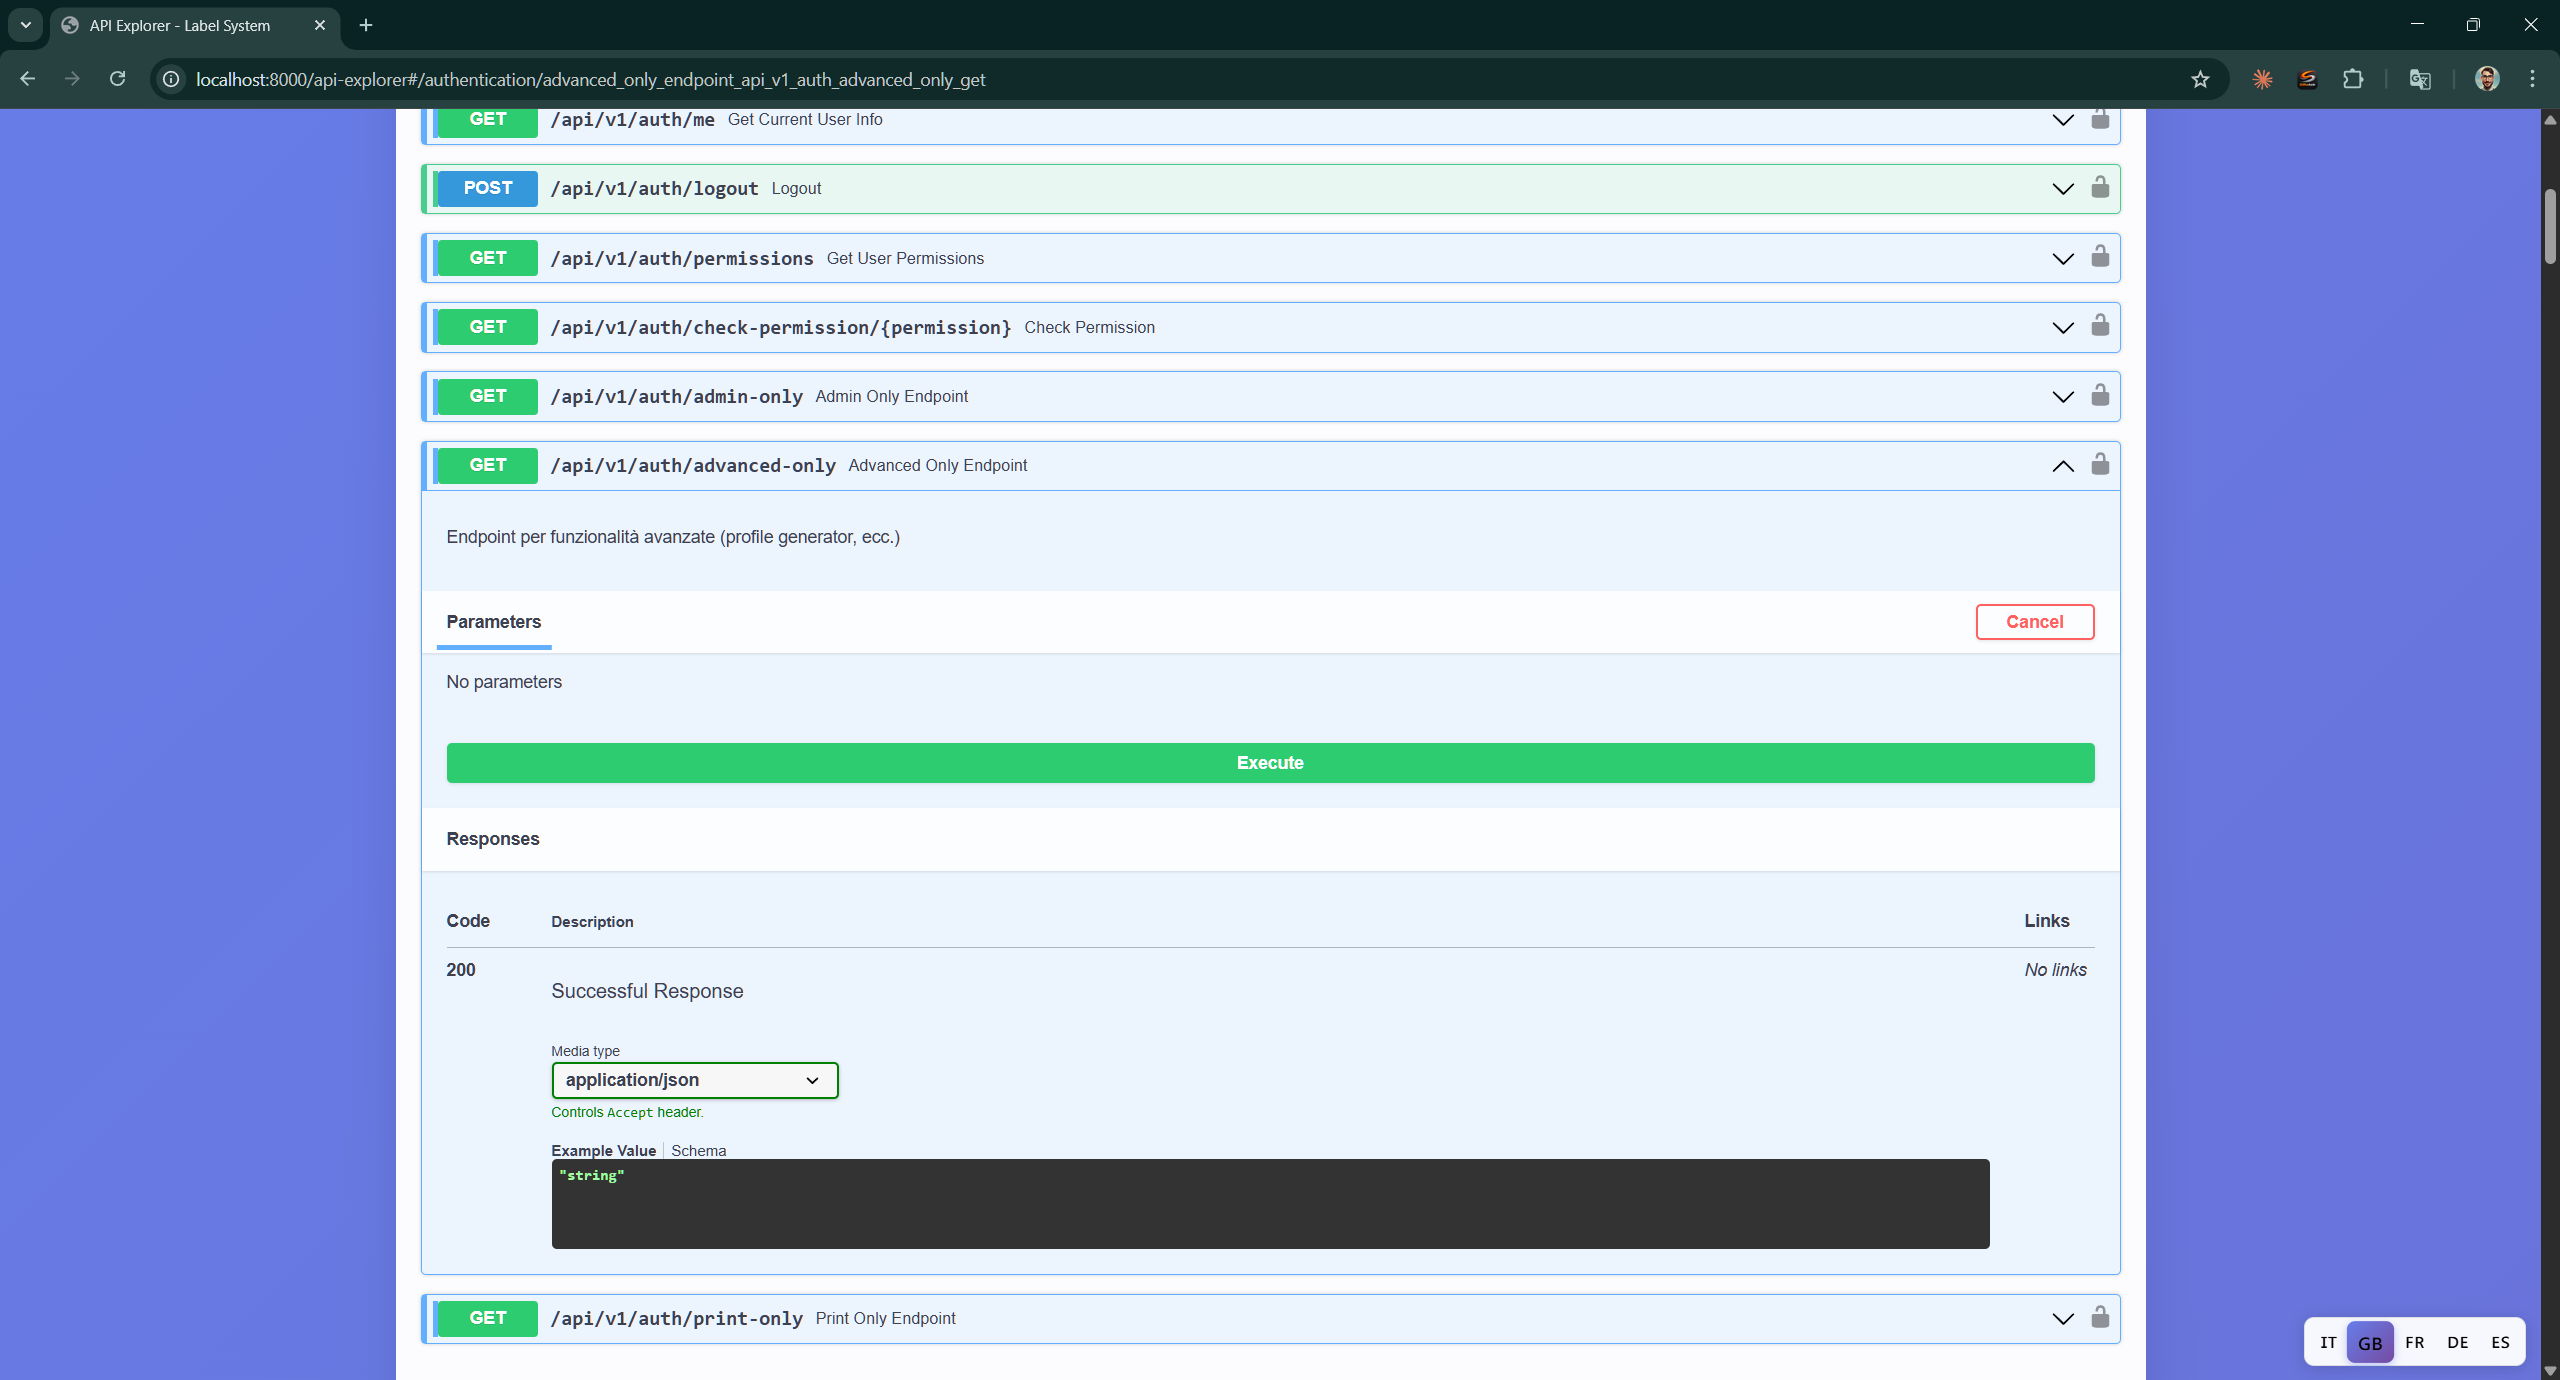
Task: Click the browser address bar URL
Action: 590,79
